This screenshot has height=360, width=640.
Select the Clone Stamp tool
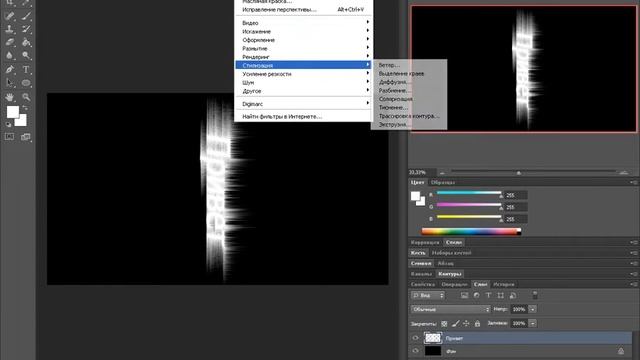(x=10, y=29)
